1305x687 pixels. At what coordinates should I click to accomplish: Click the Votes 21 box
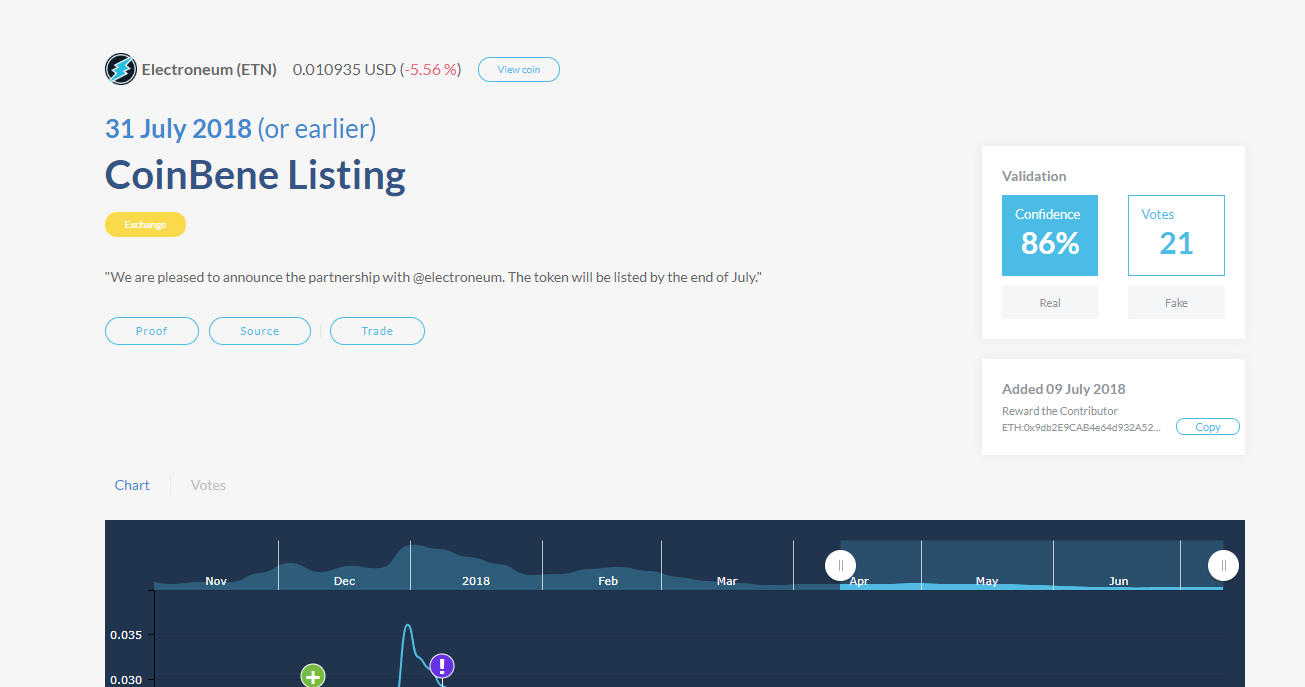(x=1176, y=235)
